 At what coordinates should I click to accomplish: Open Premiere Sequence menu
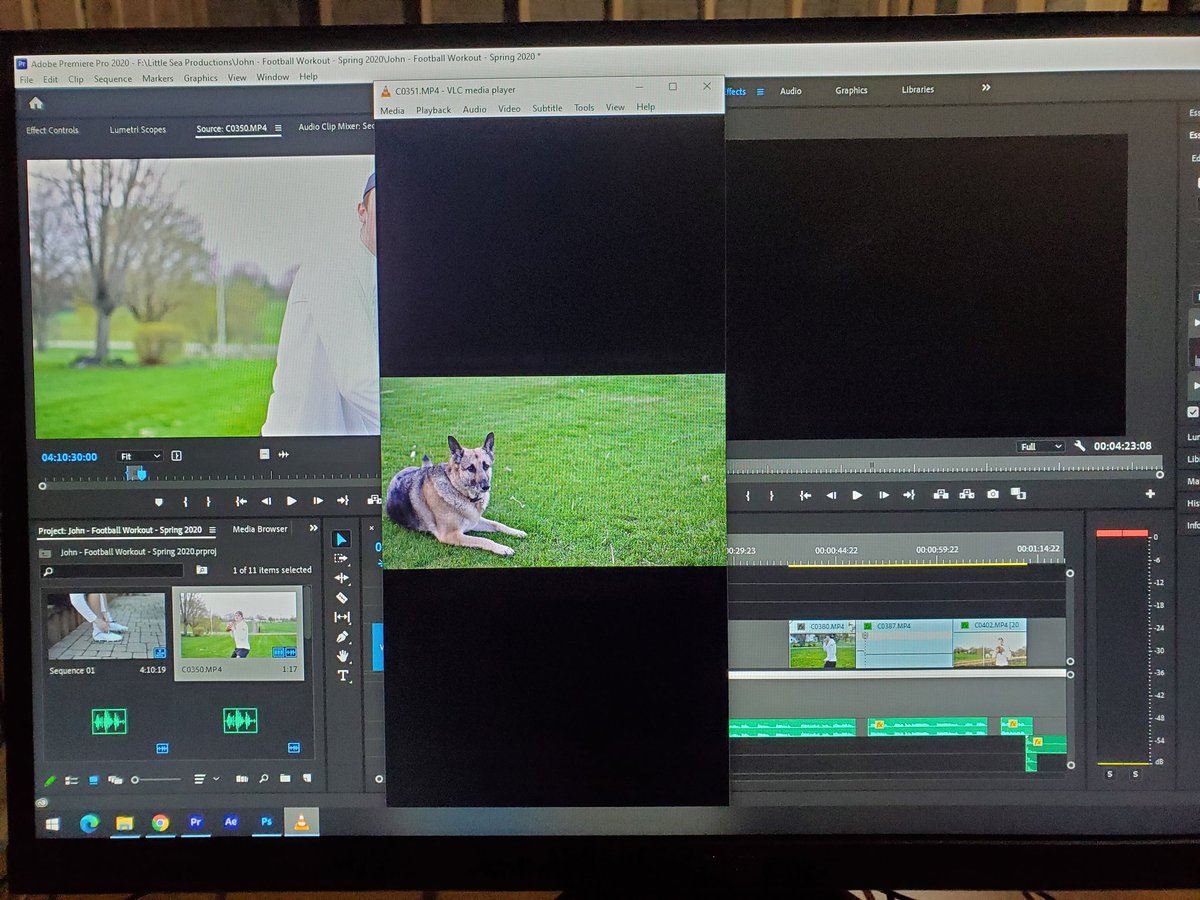(113, 79)
